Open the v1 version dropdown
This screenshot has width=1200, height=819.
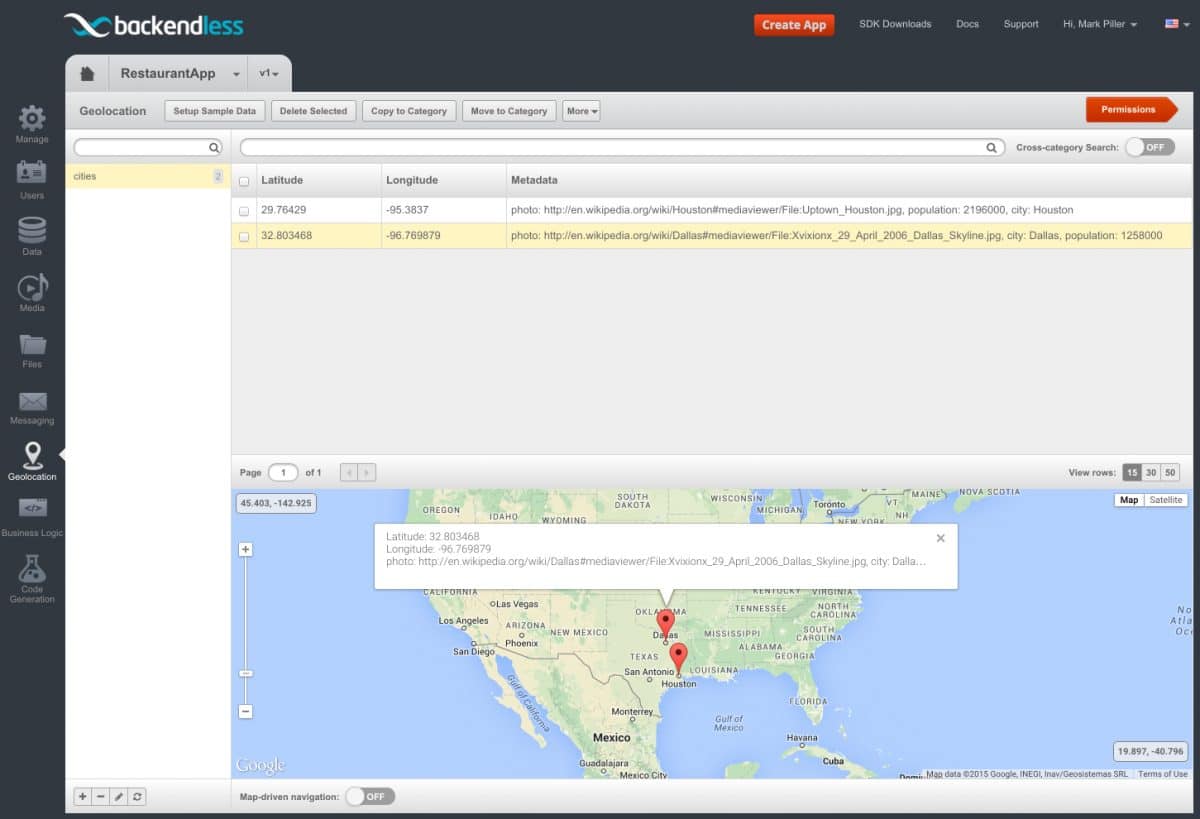(x=269, y=73)
